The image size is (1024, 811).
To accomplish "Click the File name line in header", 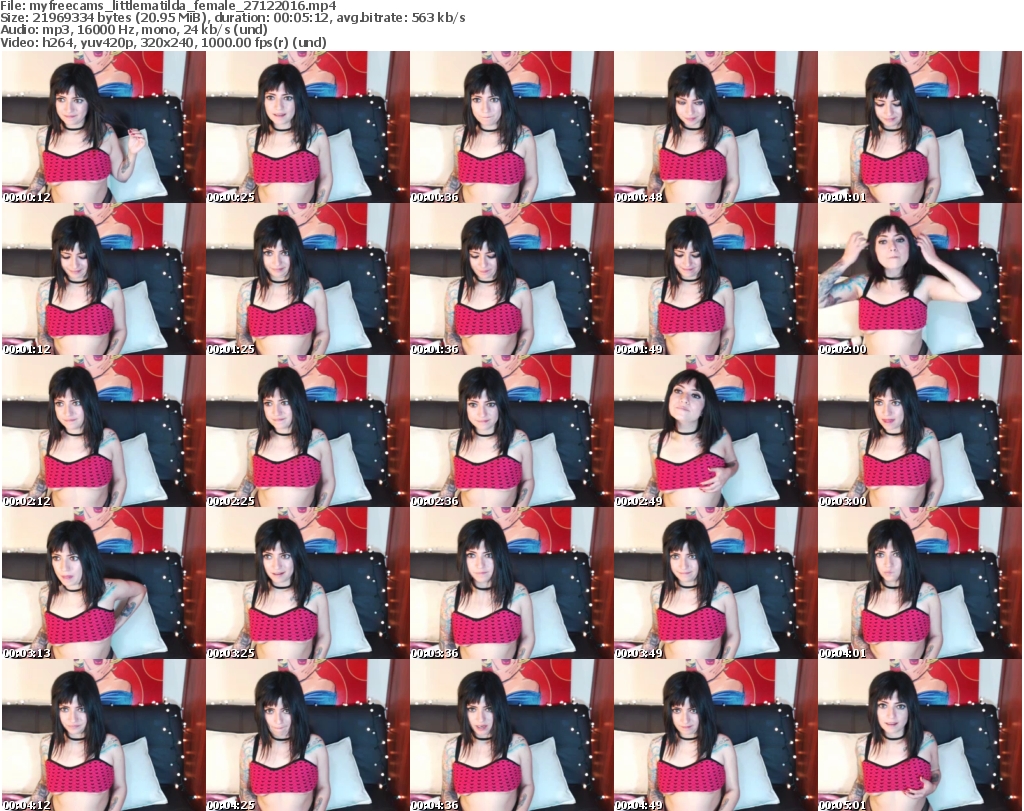I will (x=168, y=6).
